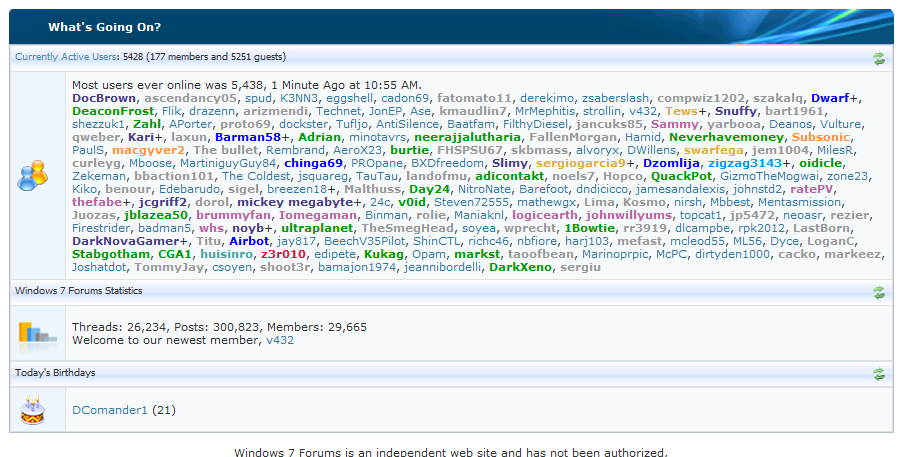
Task: Open Airbot's profile link
Action: coord(249,240)
